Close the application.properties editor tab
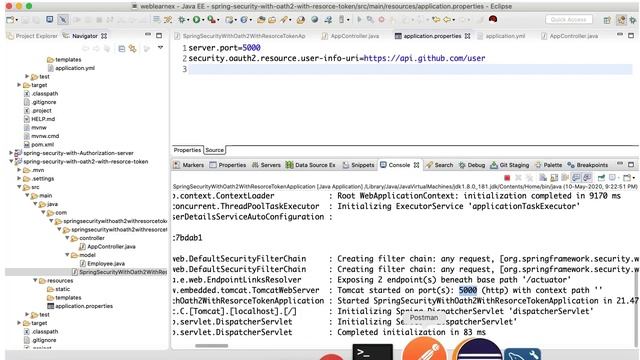This screenshot has width=640, height=360. pos(467,36)
